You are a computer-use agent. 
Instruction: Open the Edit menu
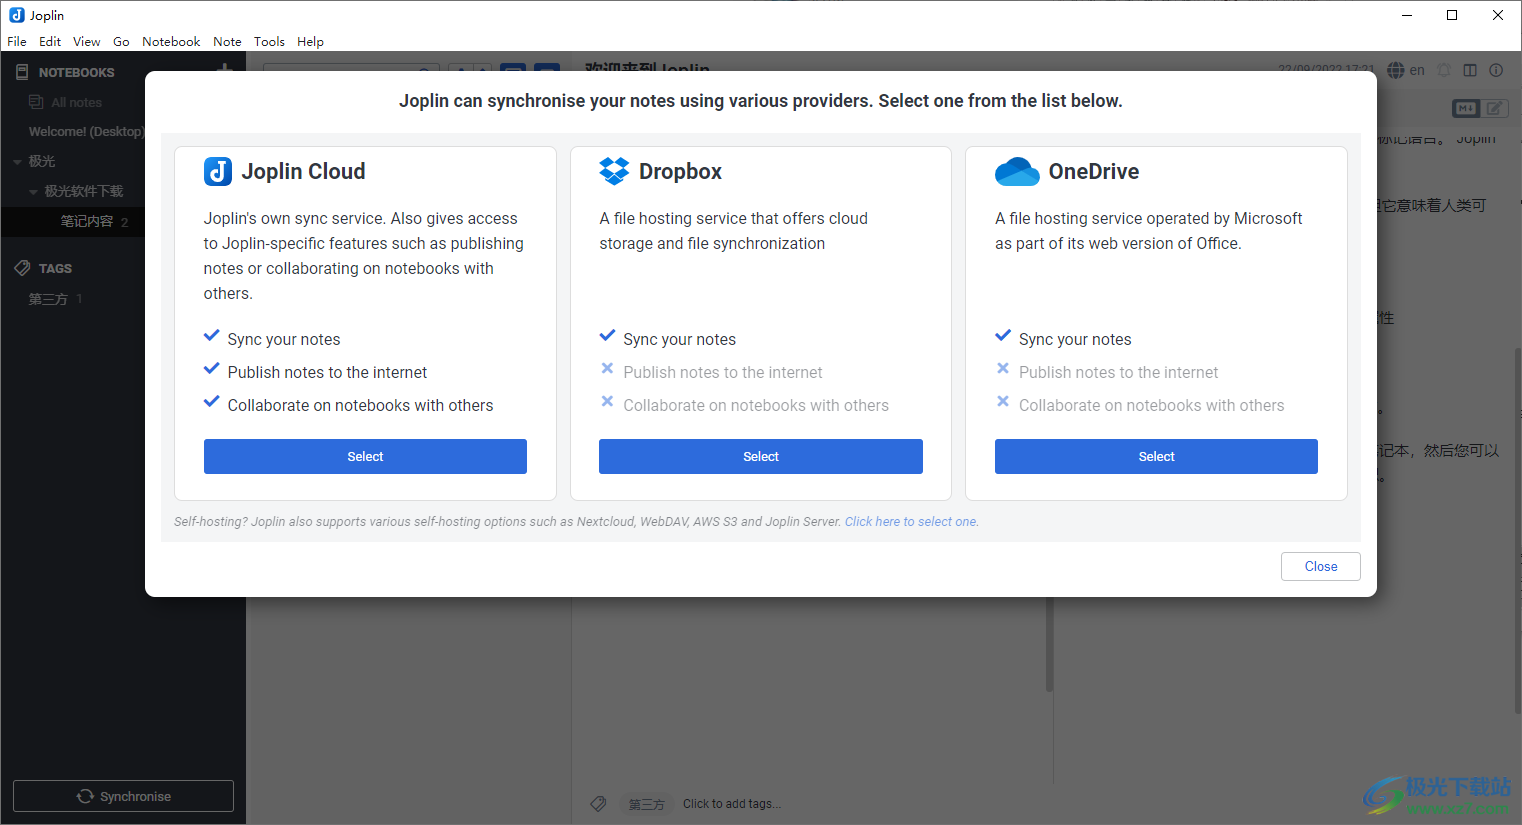tap(50, 41)
